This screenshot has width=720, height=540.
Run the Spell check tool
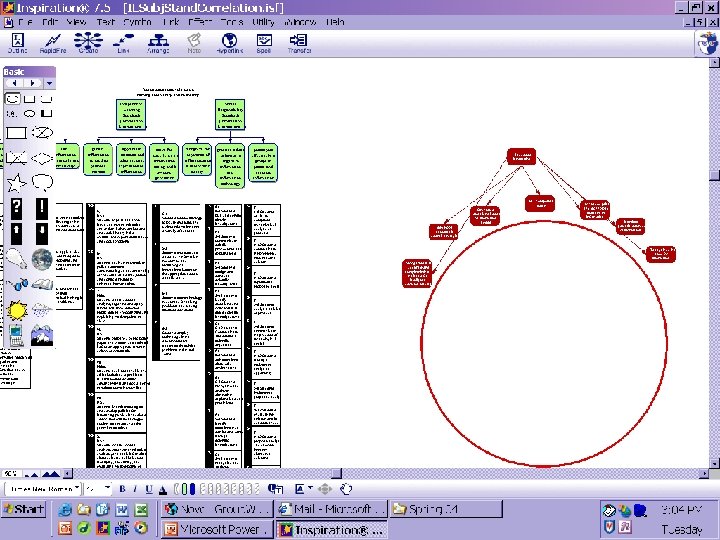click(x=264, y=43)
